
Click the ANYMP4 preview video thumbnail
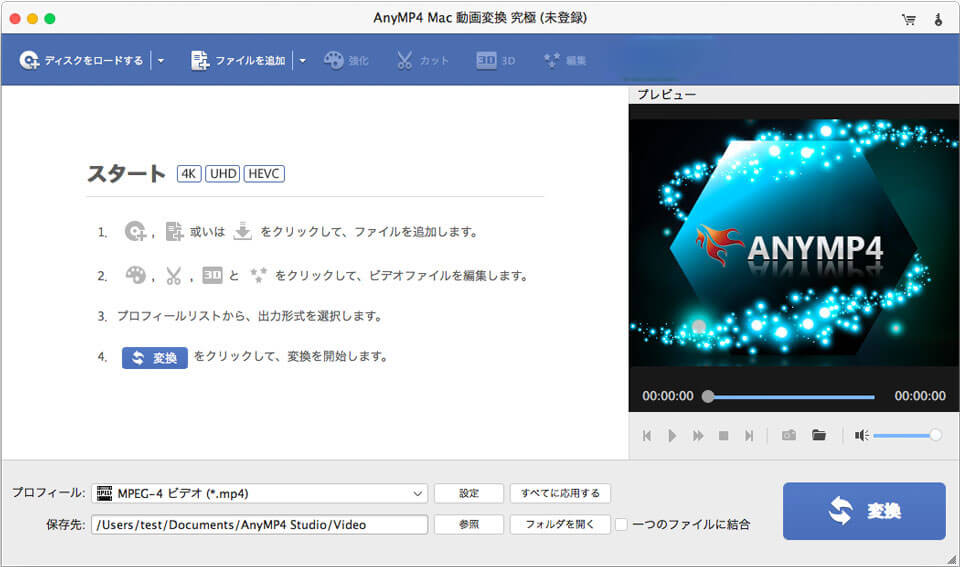[x=793, y=242]
